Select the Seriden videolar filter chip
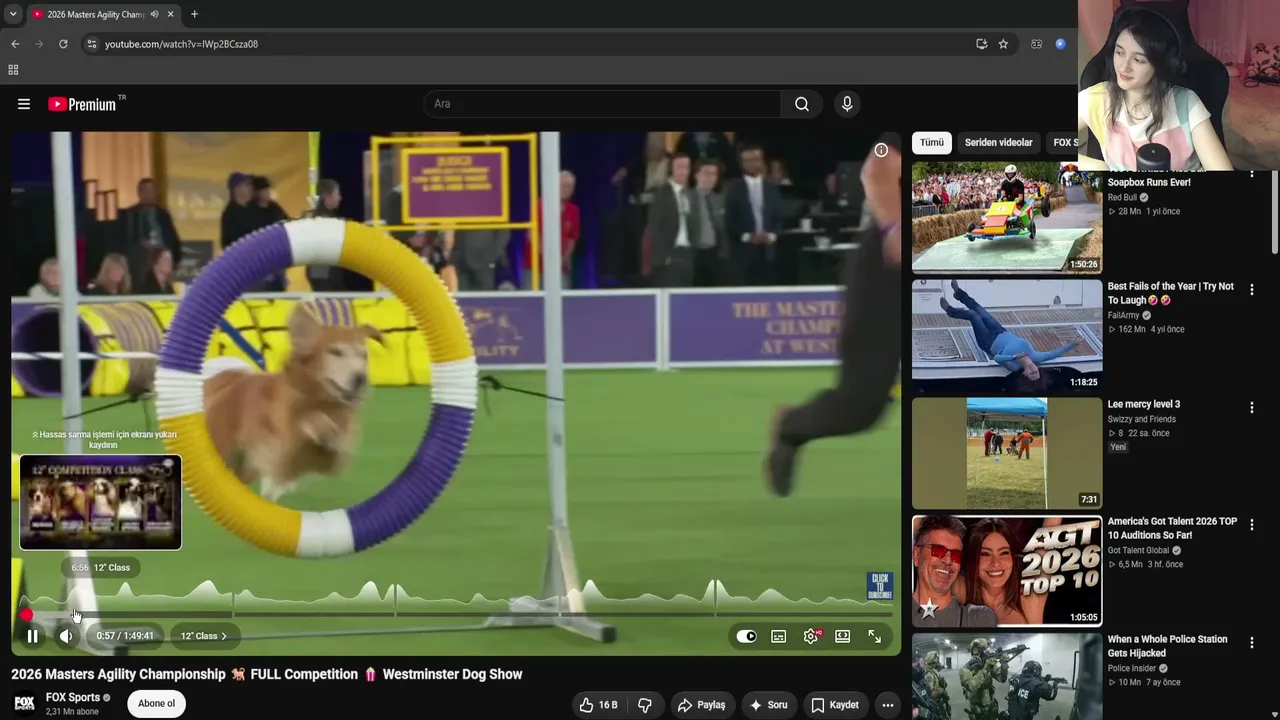The width and height of the screenshot is (1280, 720). pyautogui.click(x=998, y=143)
